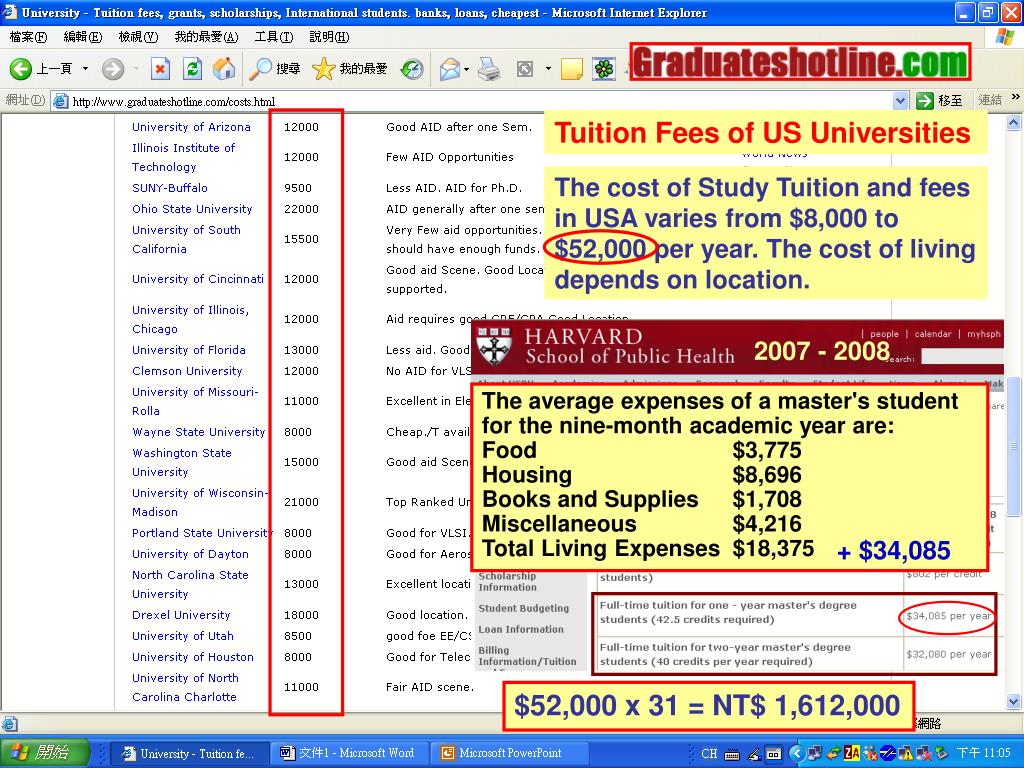The height and width of the screenshot is (768, 1024).
Task: Open the 編輯(E) menu
Action: (83, 37)
